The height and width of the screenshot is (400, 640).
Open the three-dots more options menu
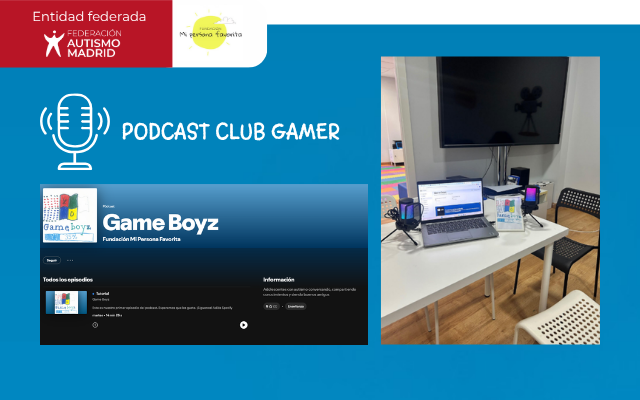(x=70, y=260)
